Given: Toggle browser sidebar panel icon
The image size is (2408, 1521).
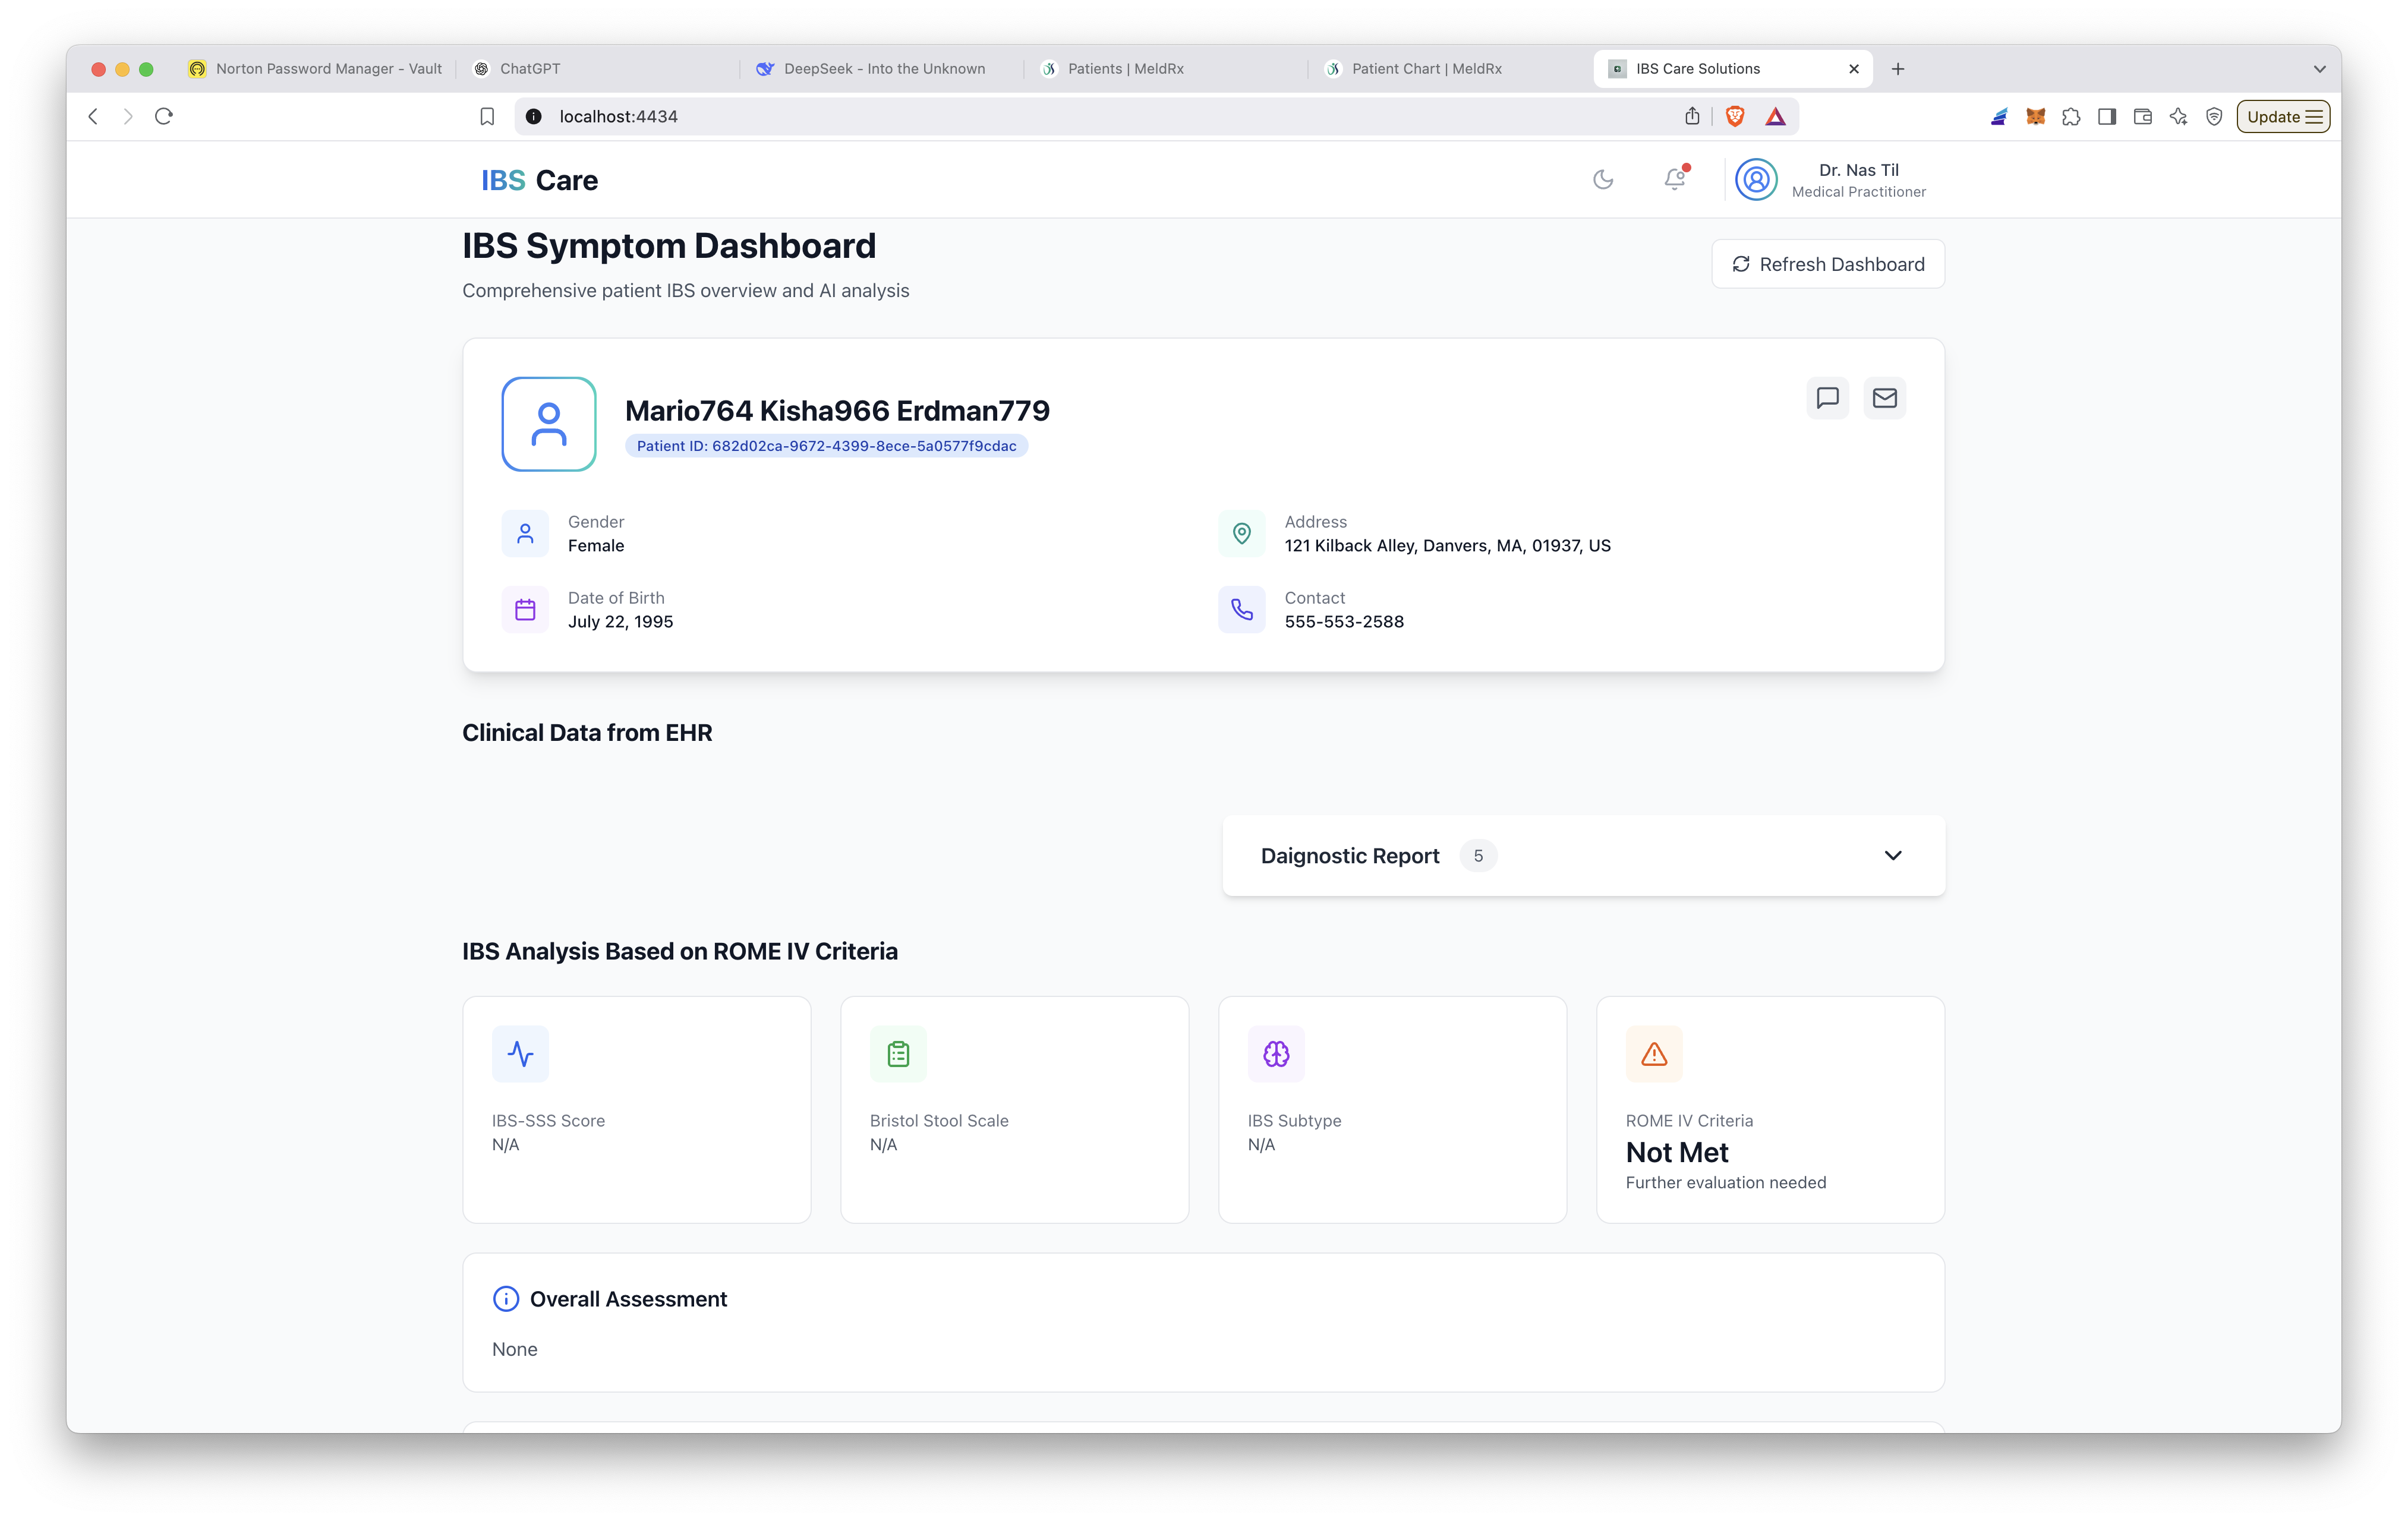Looking at the screenshot, I should pos(2107,117).
